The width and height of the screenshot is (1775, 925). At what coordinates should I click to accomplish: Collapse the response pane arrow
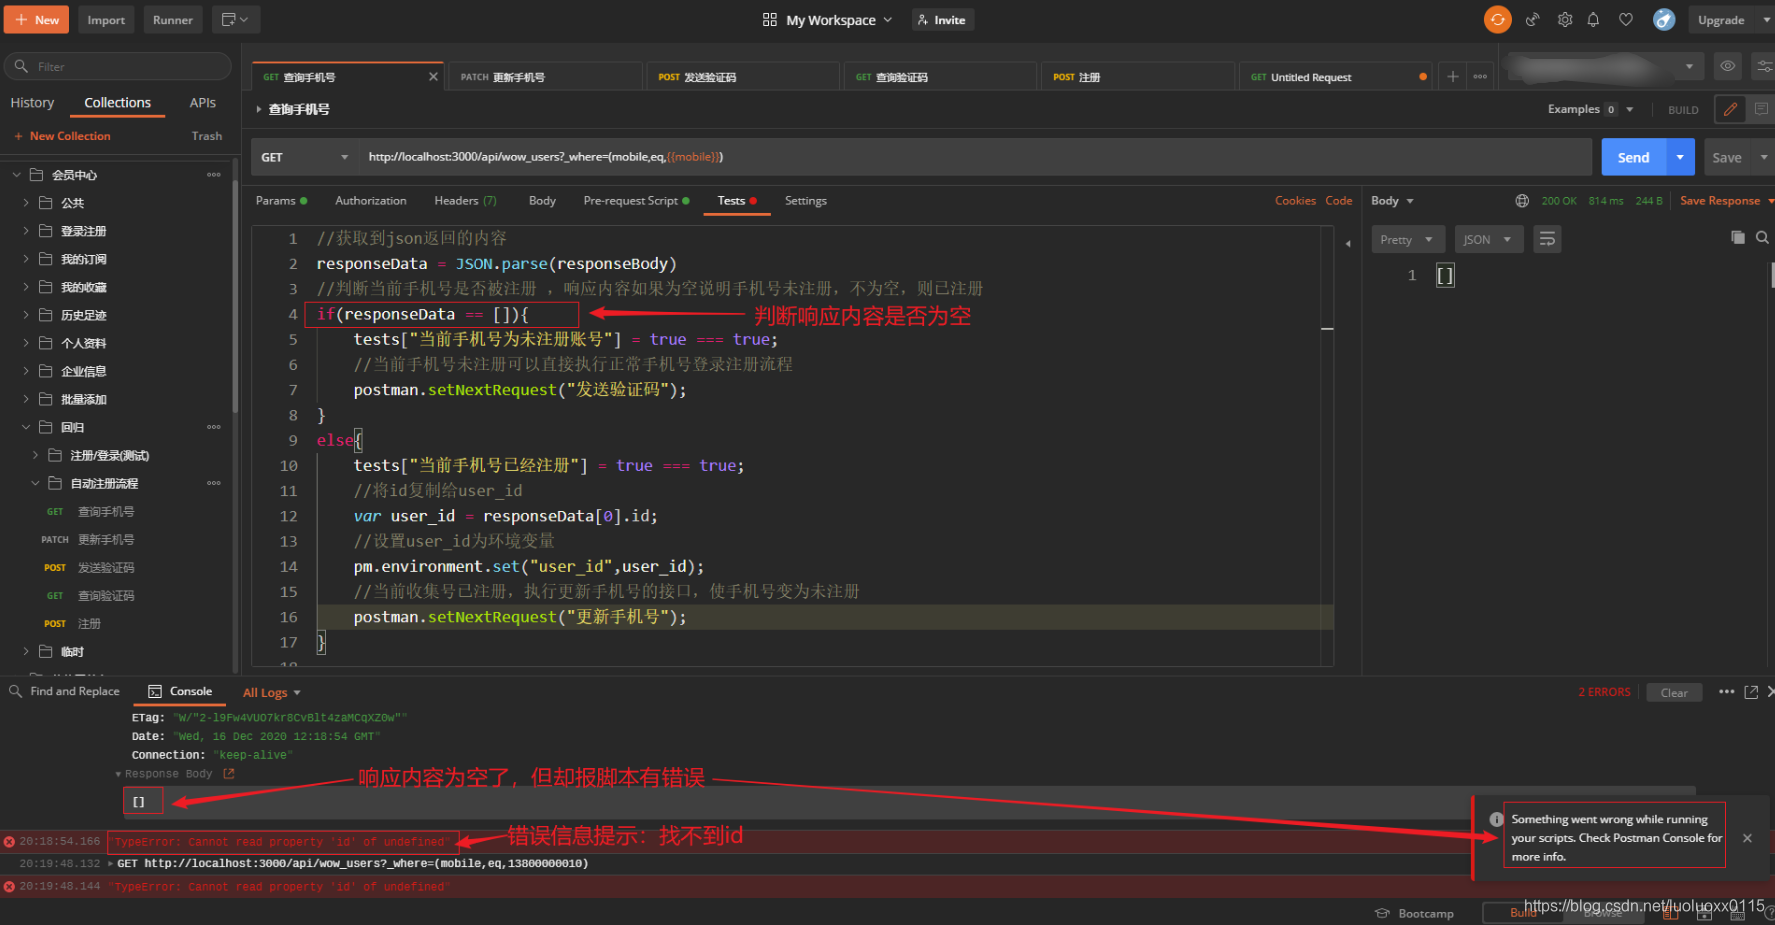(x=1347, y=243)
